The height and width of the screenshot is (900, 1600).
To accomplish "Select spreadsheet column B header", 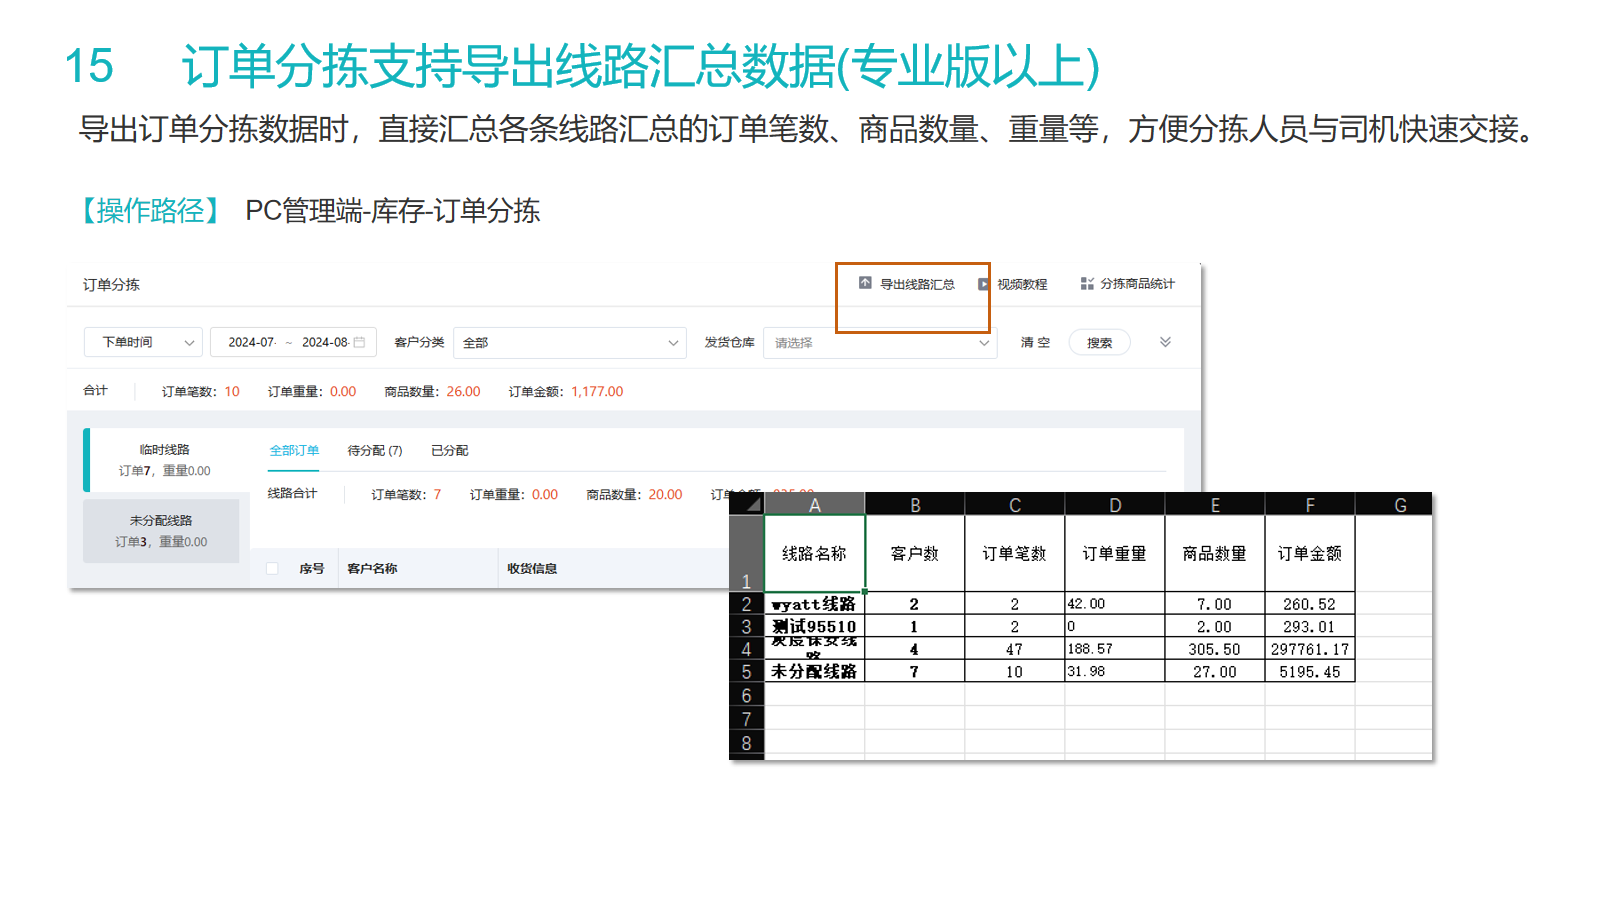I will click(915, 505).
